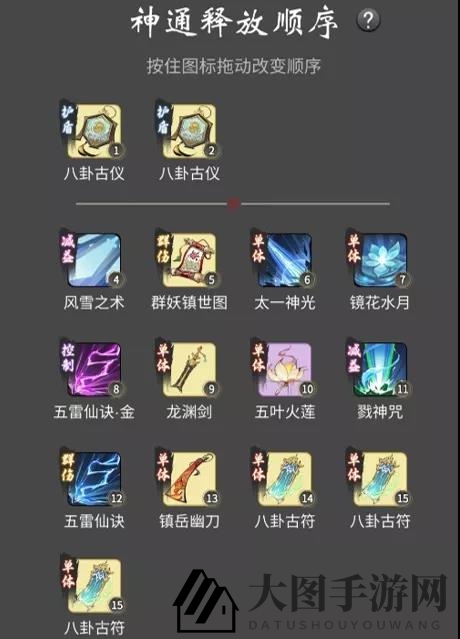This screenshot has width=460, height=639.
Task: Select 八卦古符 talisman numbered 14
Action: click(x=284, y=479)
